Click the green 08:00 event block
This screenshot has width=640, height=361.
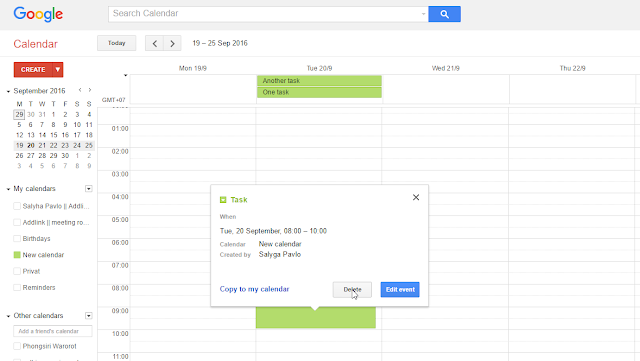(316, 318)
